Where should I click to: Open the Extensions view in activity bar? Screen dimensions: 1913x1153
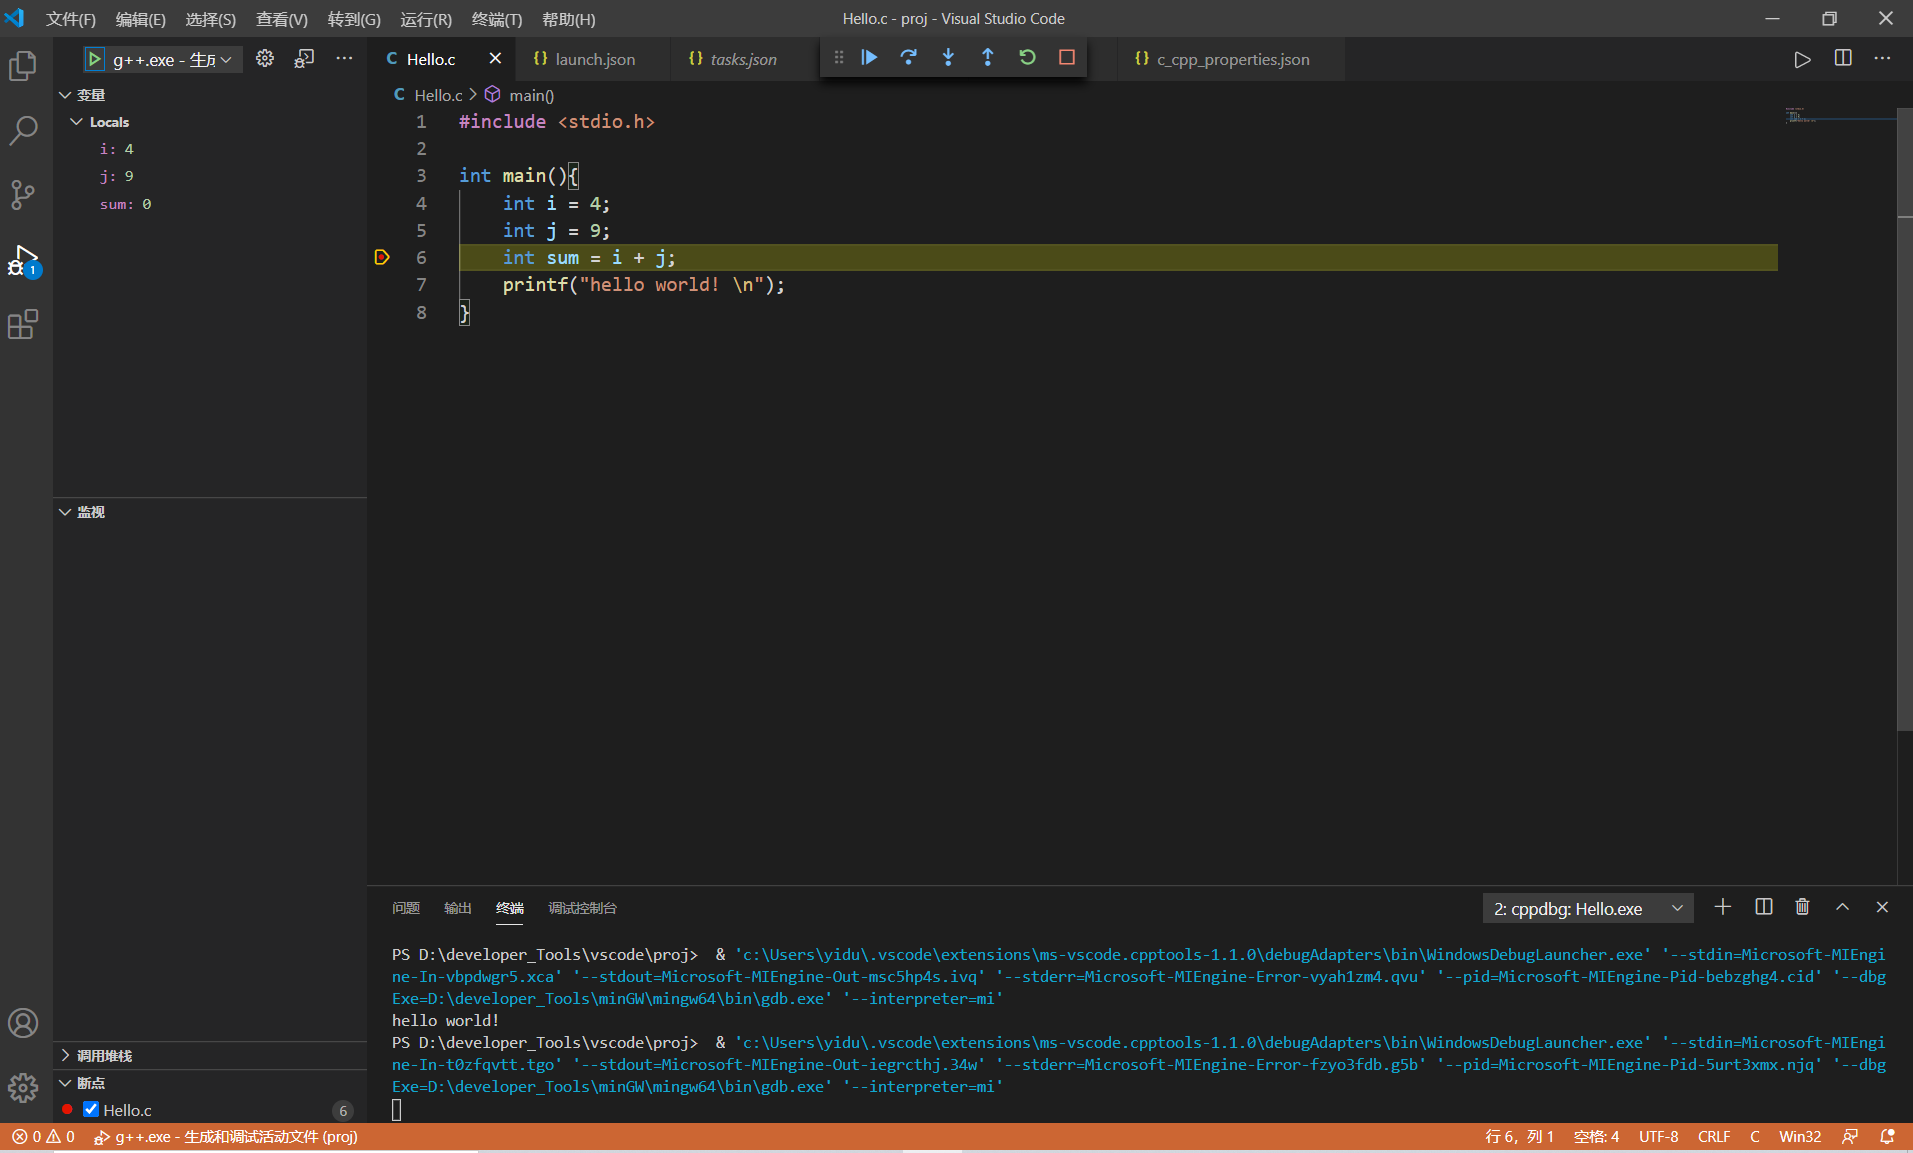[x=23, y=324]
